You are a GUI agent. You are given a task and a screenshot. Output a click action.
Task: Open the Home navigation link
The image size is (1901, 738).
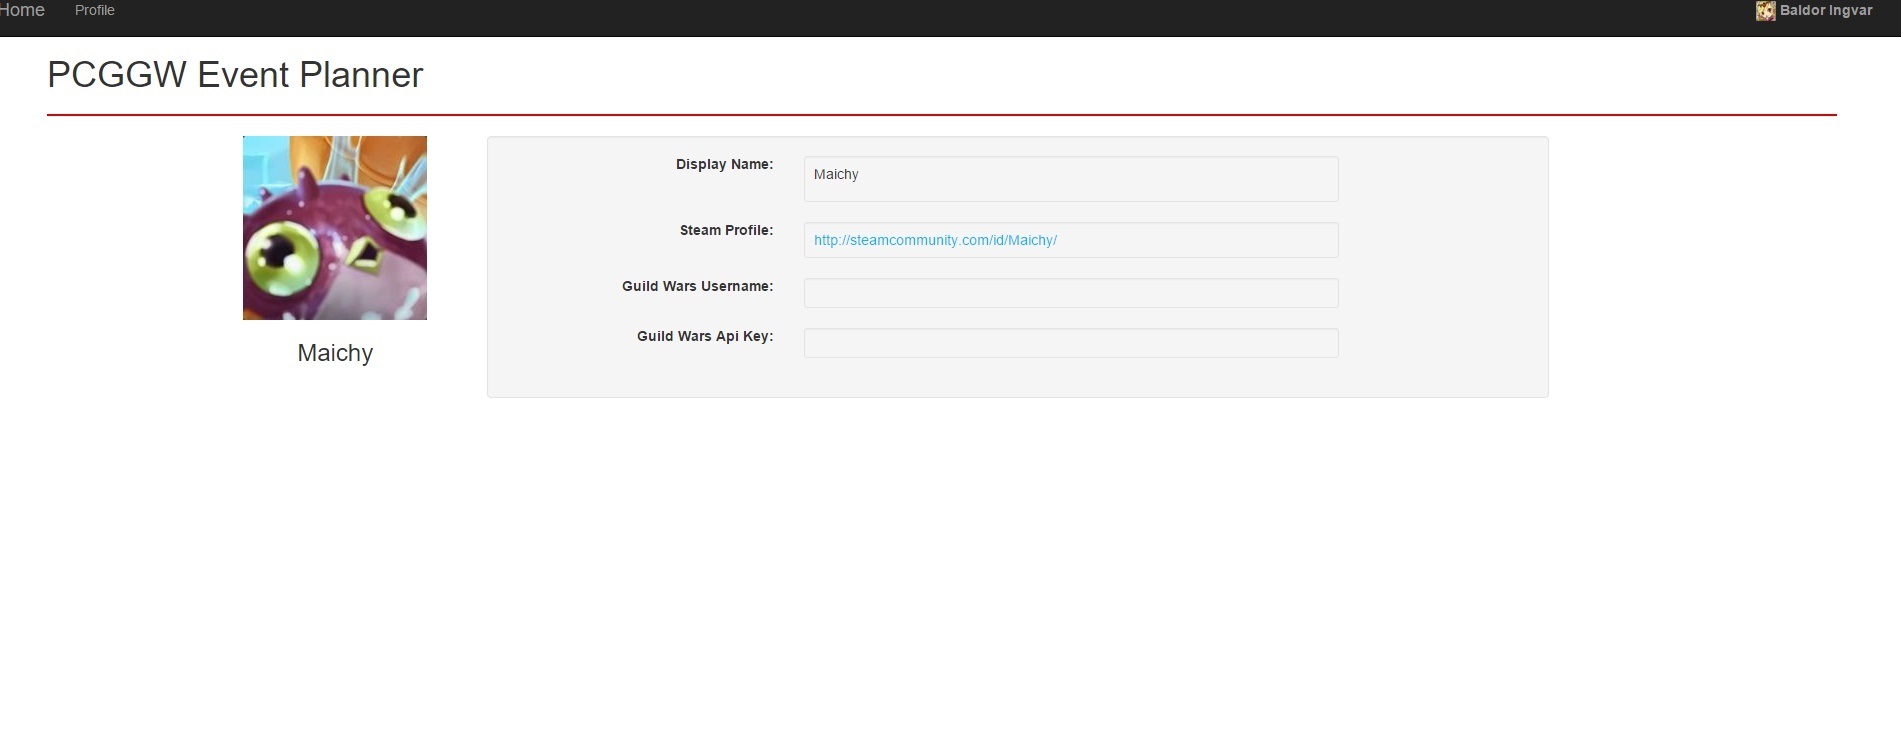(22, 10)
